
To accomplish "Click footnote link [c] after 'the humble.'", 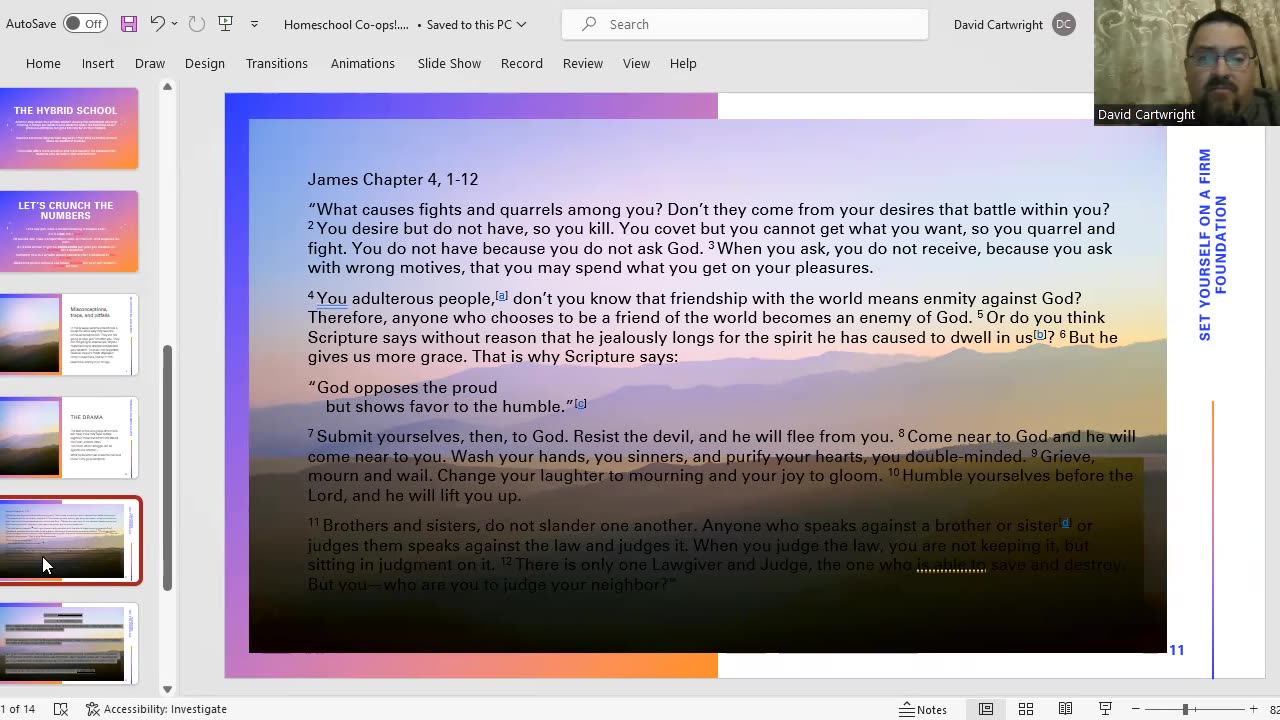I will 580,404.
